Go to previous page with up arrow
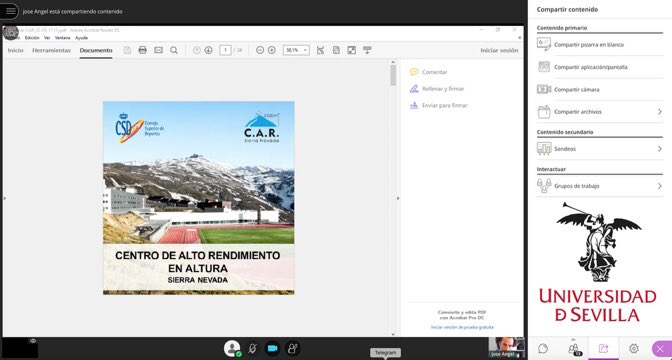 pyautogui.click(x=197, y=50)
